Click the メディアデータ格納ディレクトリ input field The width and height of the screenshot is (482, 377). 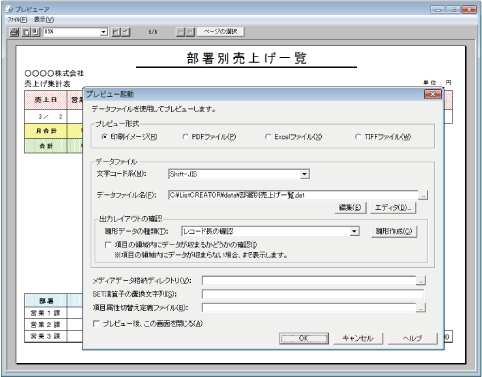tap(309, 281)
